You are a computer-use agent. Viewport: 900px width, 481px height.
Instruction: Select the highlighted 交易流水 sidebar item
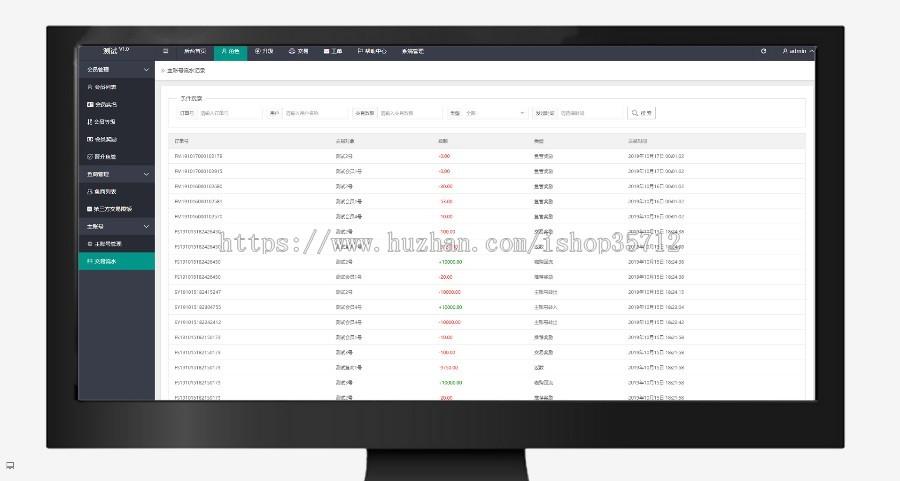(117, 261)
